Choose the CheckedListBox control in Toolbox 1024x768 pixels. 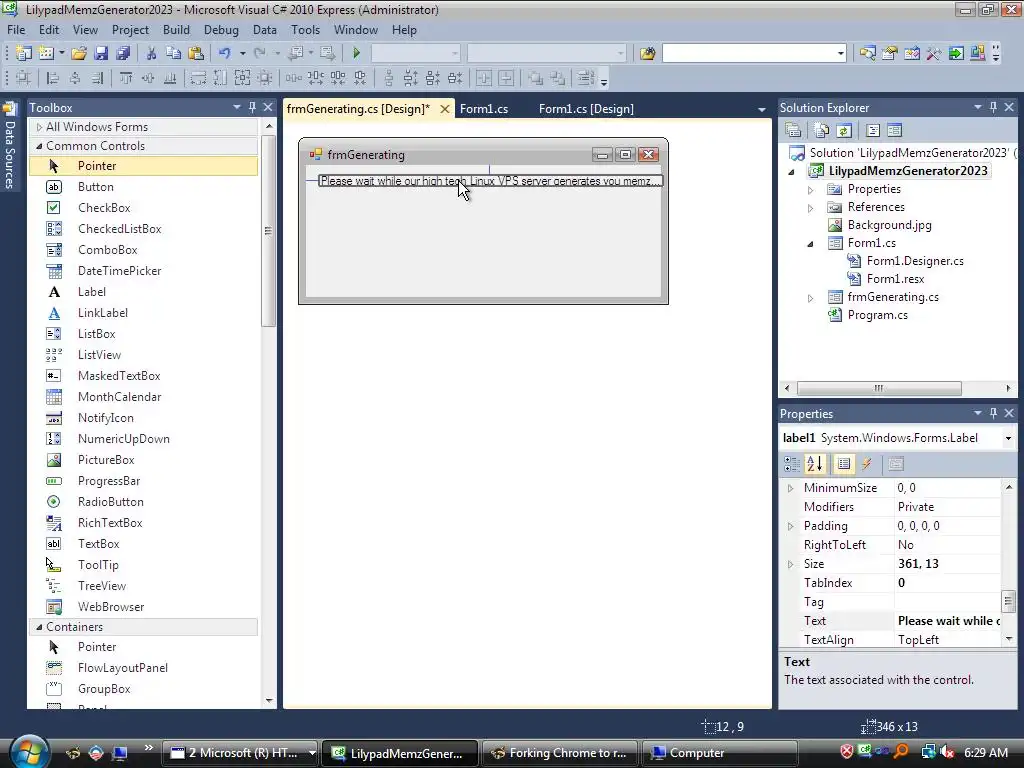[x=120, y=229]
